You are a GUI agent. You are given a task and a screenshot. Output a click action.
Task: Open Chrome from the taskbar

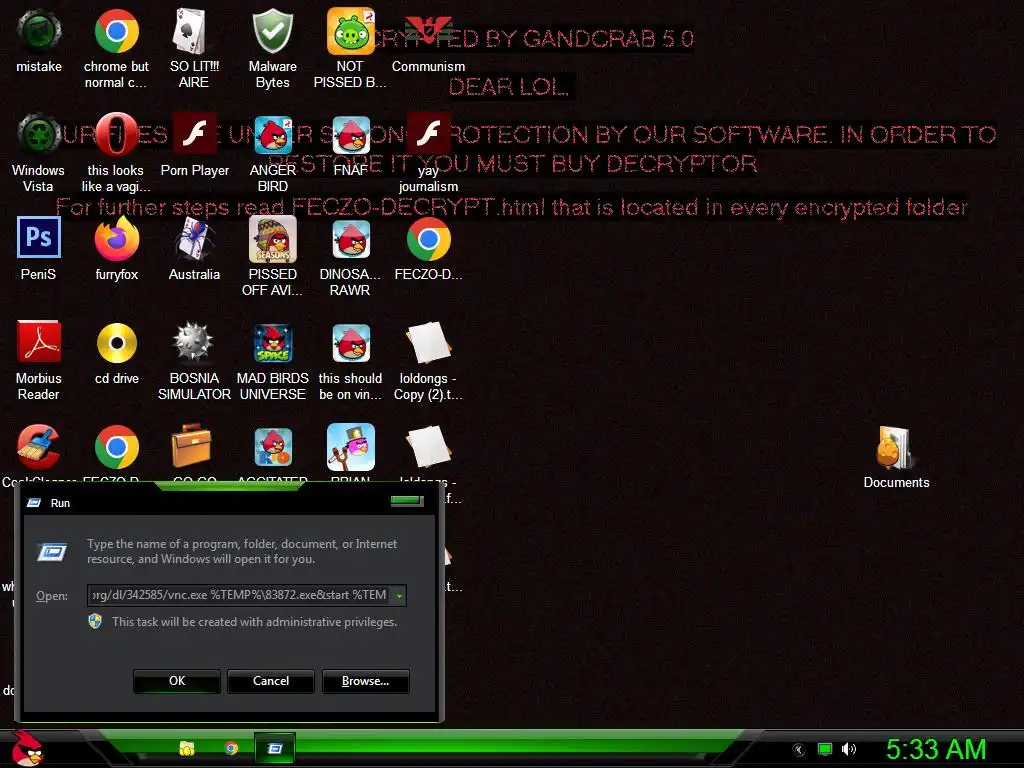coord(231,748)
